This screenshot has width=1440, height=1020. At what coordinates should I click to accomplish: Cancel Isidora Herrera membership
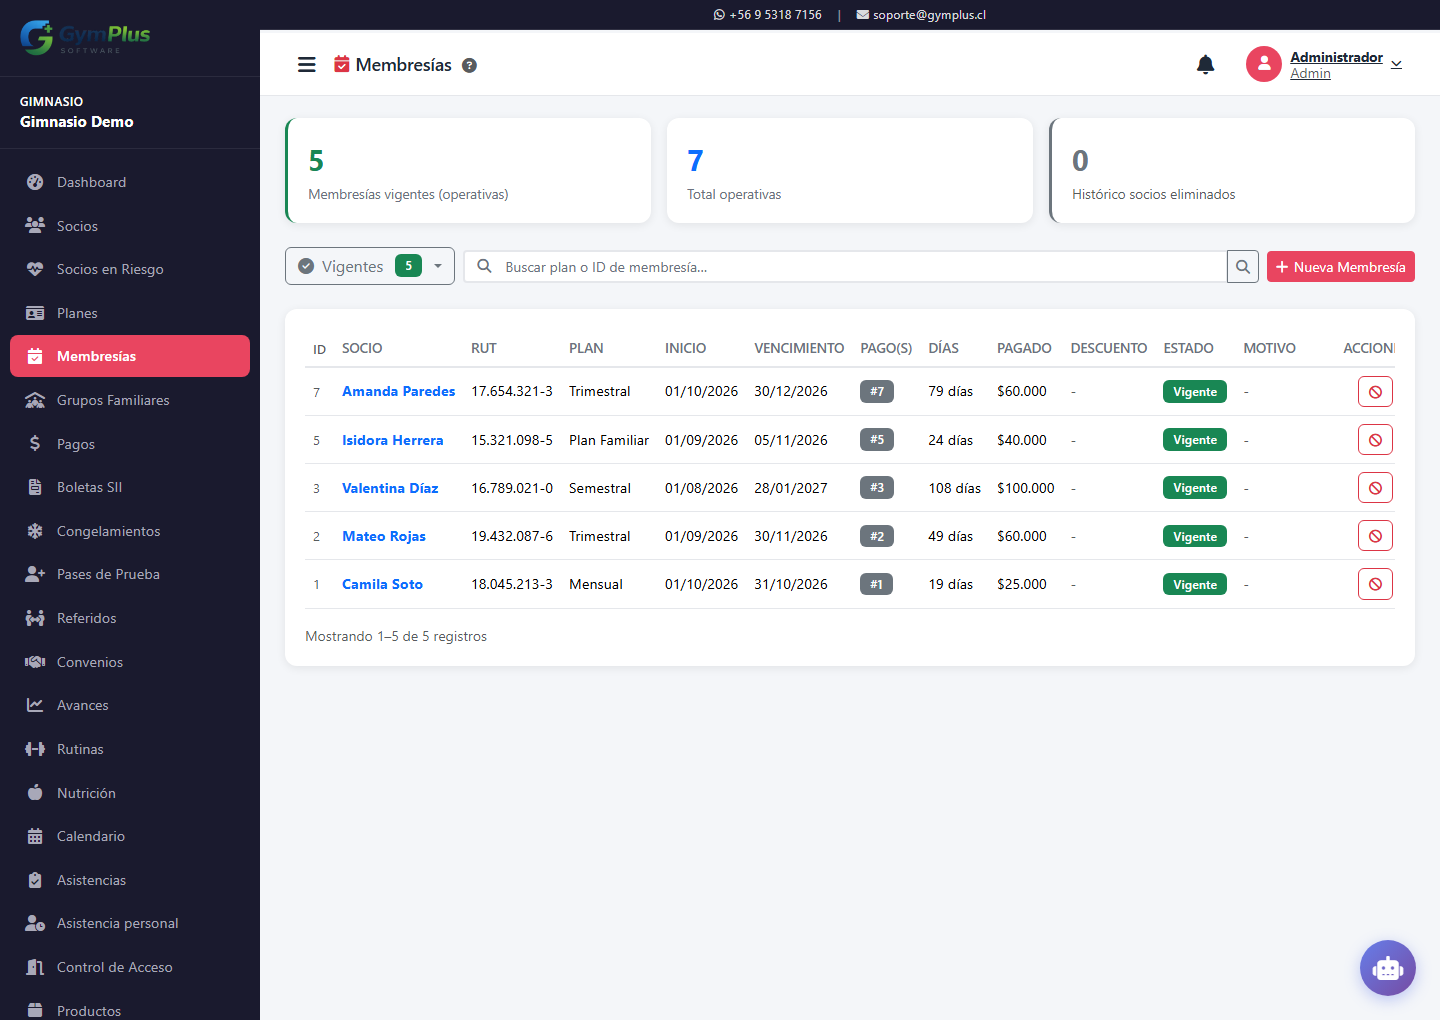click(x=1375, y=440)
